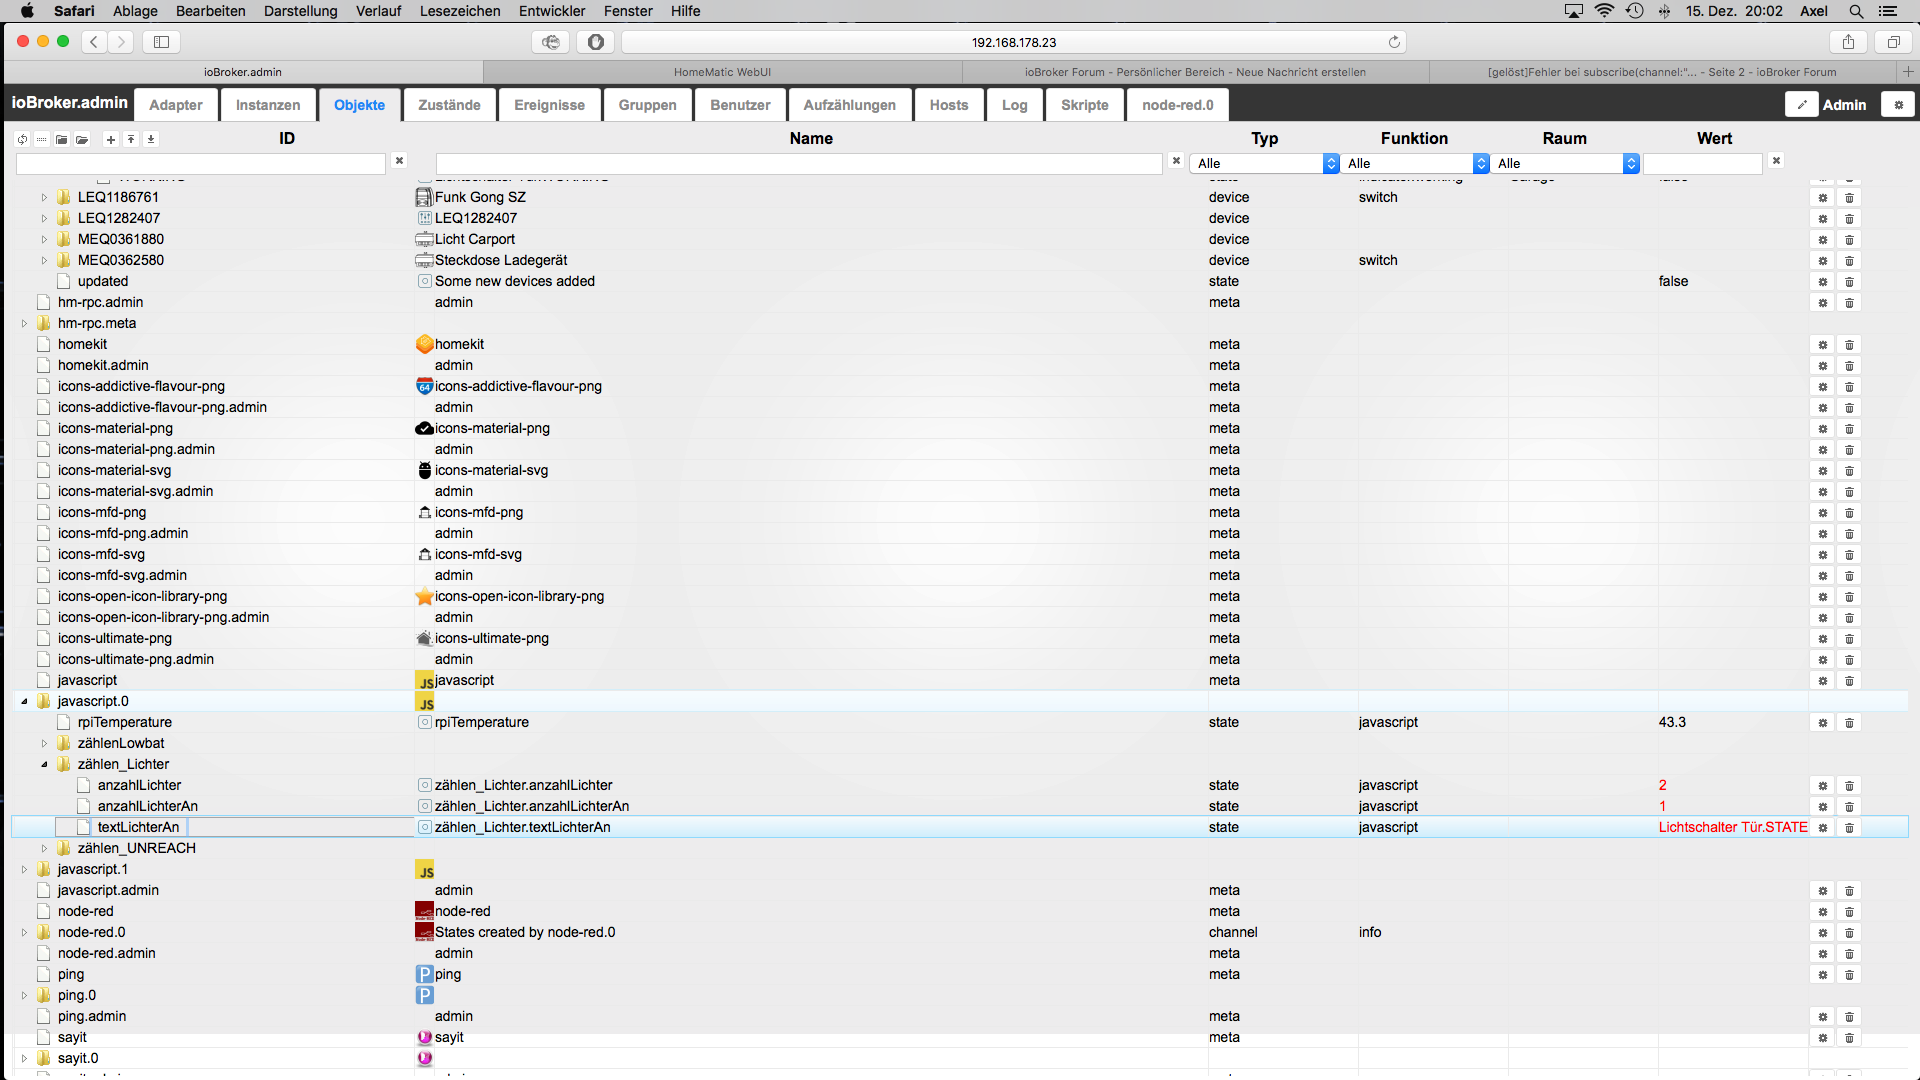Image resolution: width=1920 pixels, height=1080 pixels.
Task: Click the Safari address bar
Action: pyautogui.click(x=1013, y=42)
